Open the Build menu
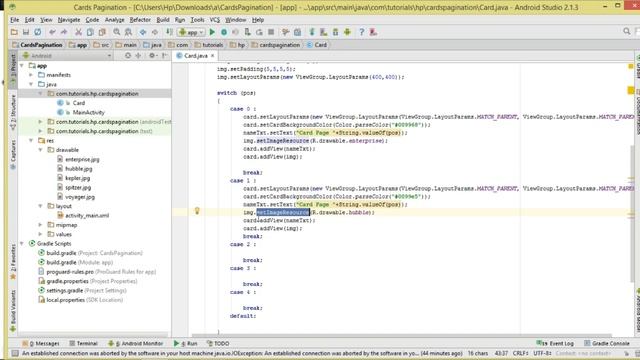The image size is (640, 360). pyautogui.click(x=163, y=20)
